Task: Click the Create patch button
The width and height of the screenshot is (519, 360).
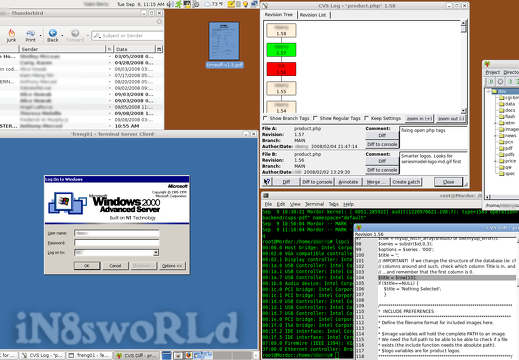Action: tap(406, 182)
